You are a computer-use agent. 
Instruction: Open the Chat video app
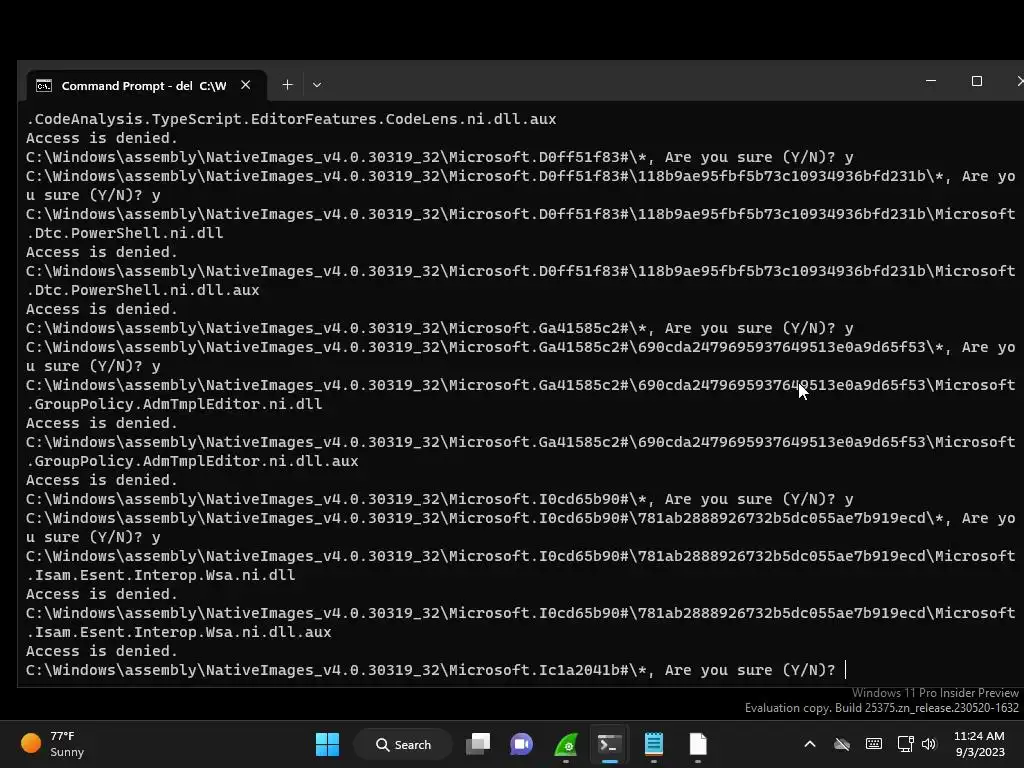[521, 744]
